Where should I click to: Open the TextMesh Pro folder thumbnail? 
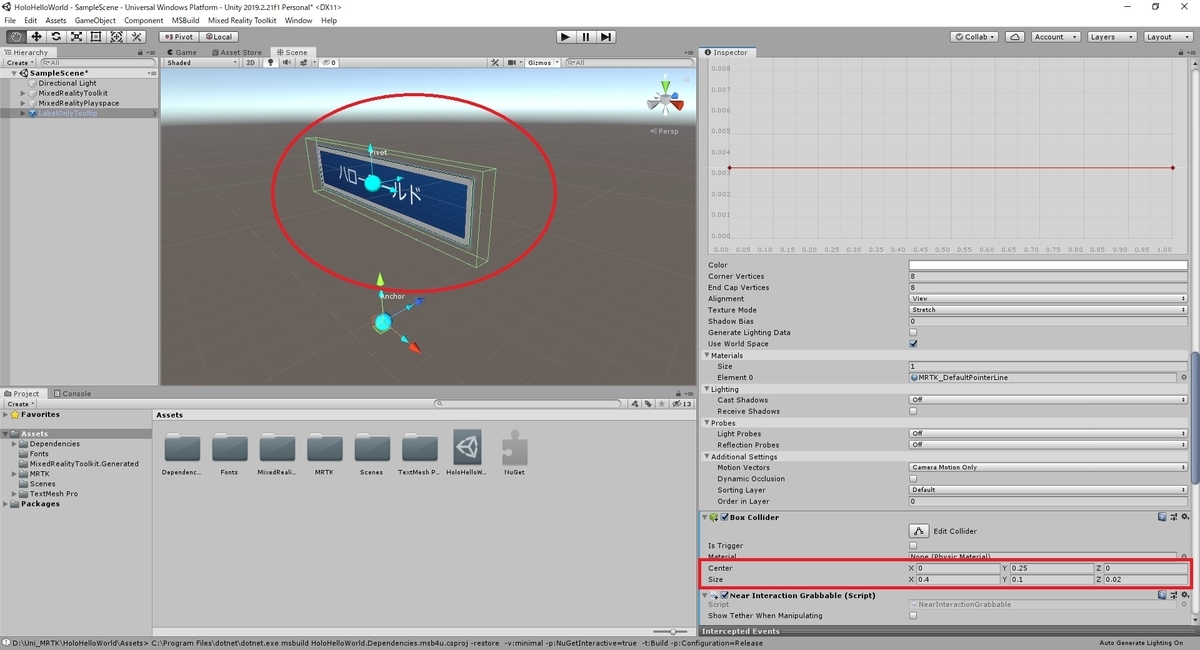click(420, 448)
